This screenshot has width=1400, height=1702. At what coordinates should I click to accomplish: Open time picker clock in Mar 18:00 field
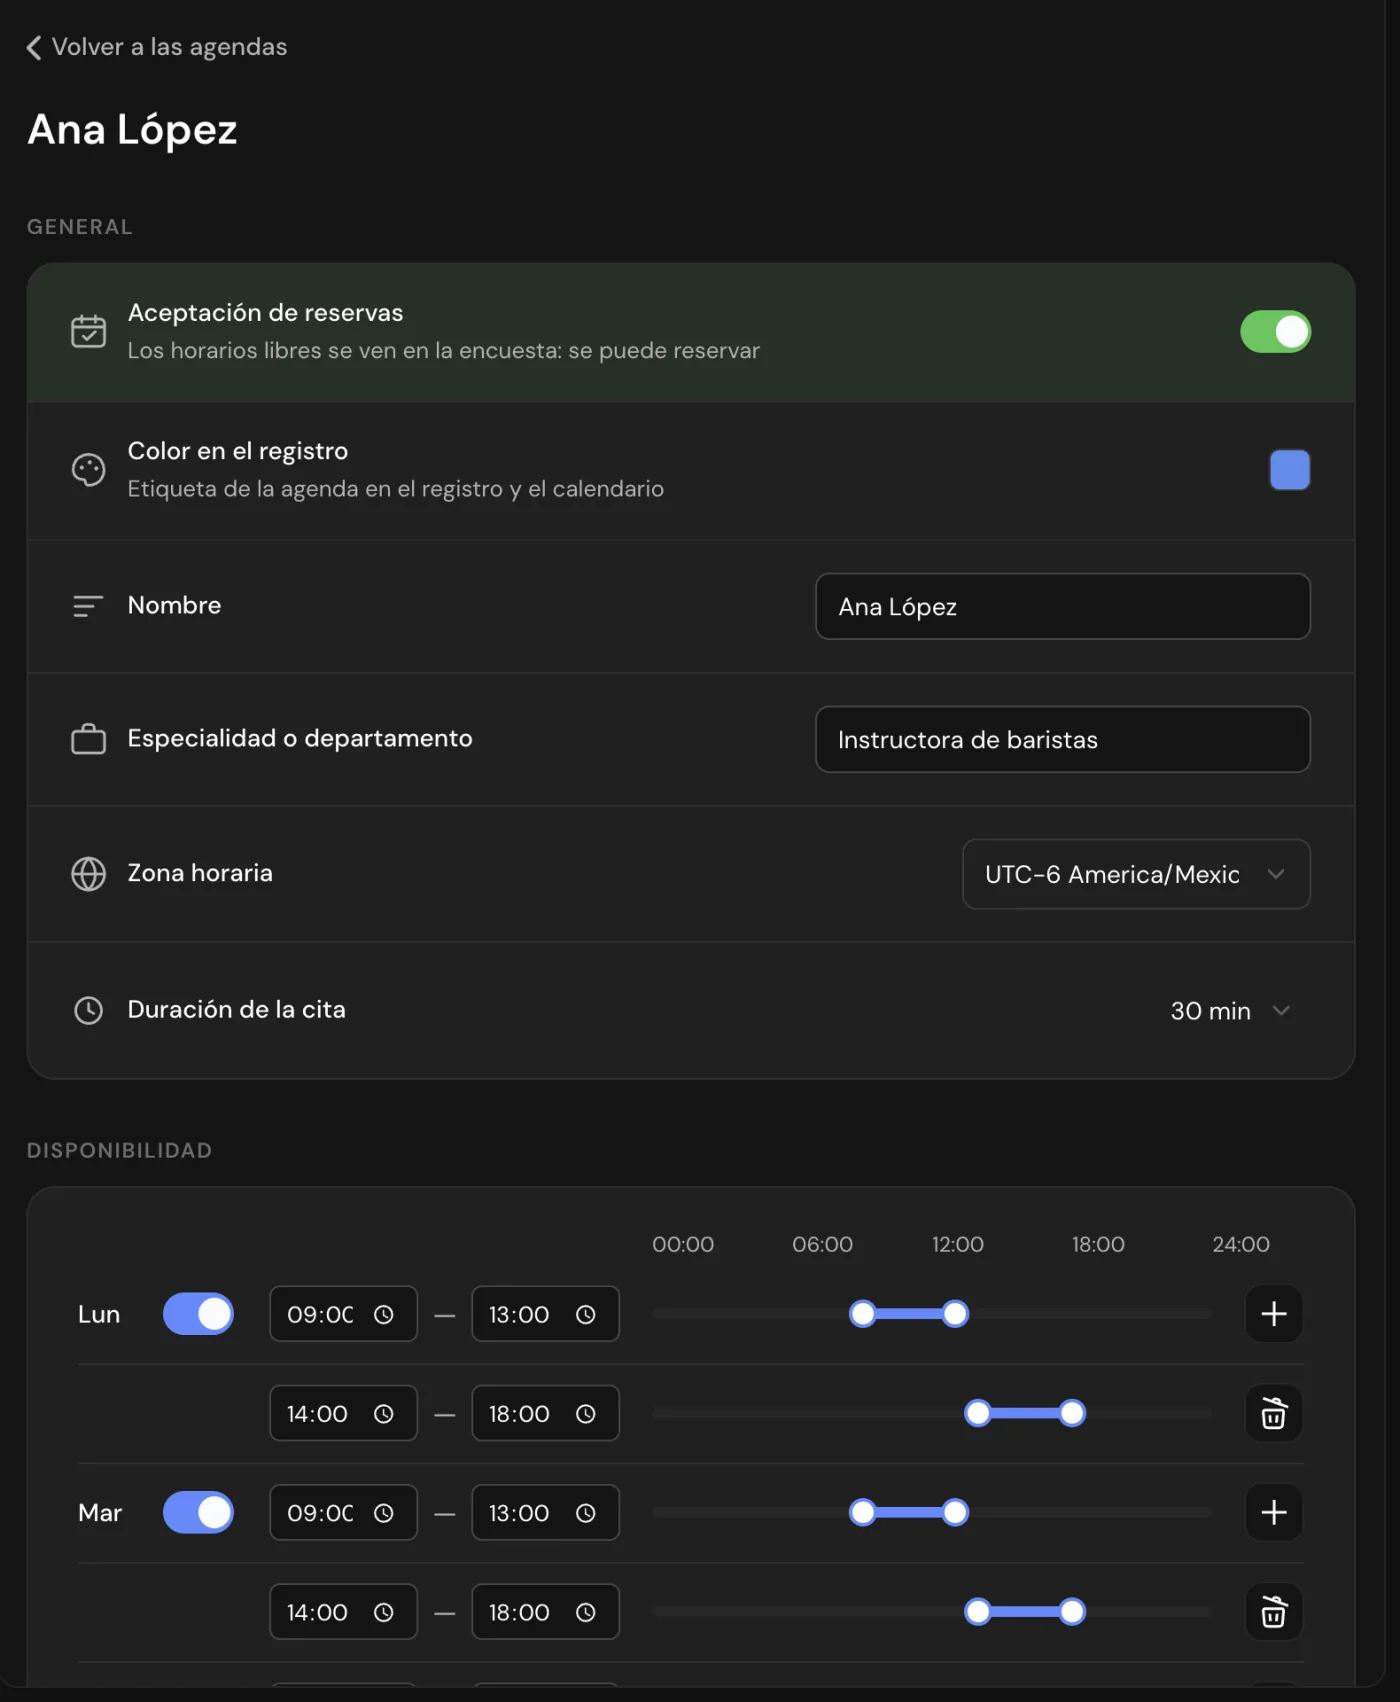586,1613
